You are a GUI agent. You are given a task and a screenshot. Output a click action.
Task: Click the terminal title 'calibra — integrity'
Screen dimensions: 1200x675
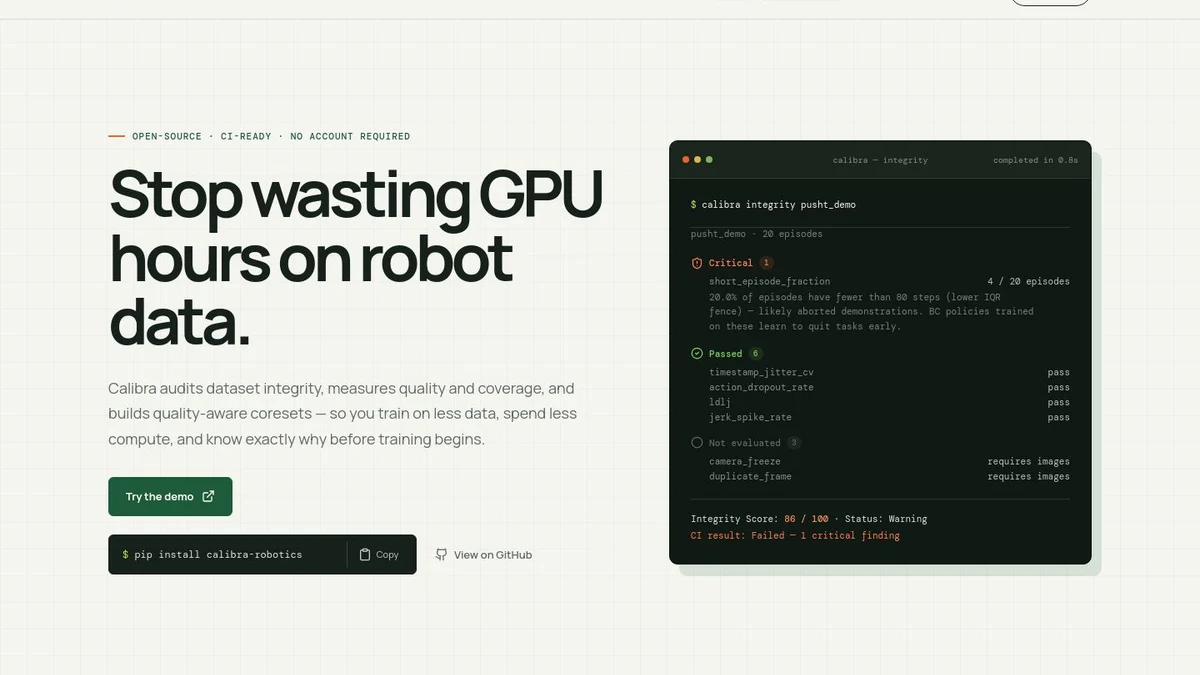[880, 160]
